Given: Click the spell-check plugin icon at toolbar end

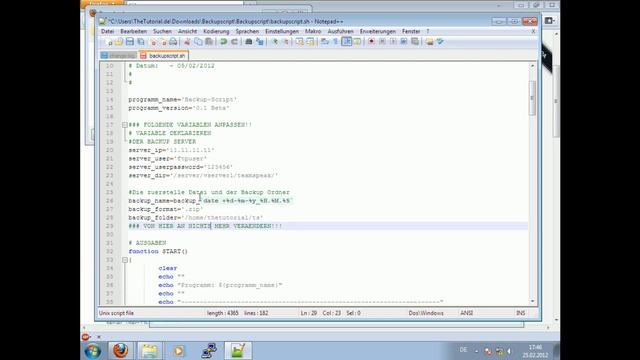Looking at the screenshot, I should pyautogui.click(x=440, y=42).
